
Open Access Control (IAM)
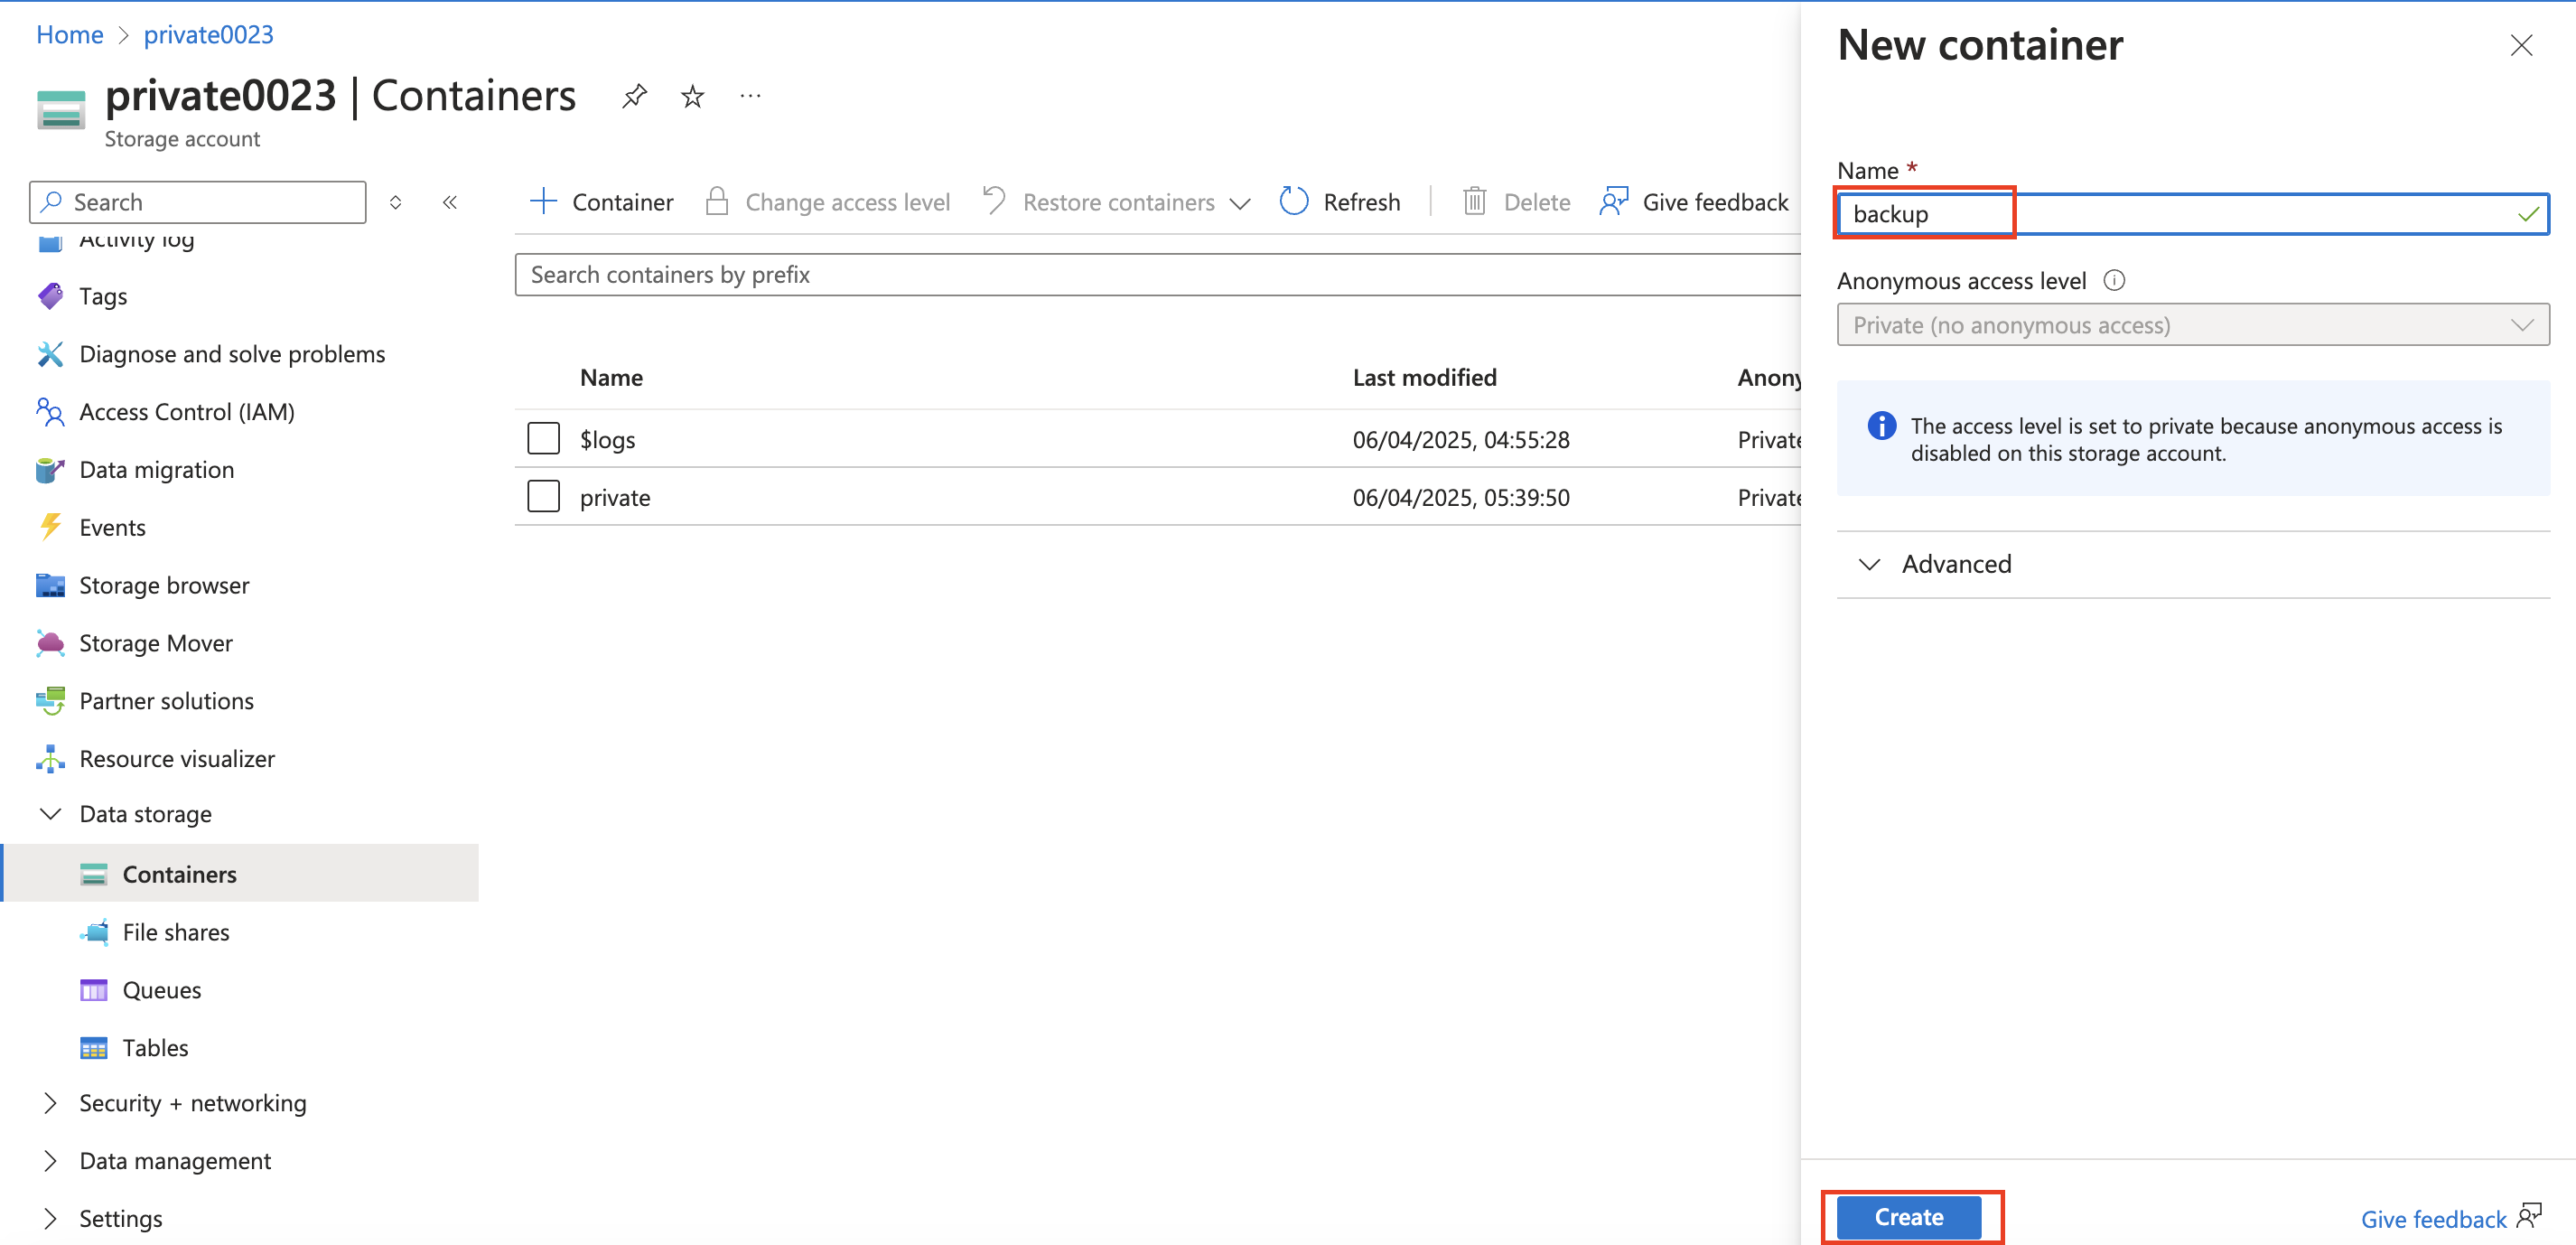click(x=187, y=412)
